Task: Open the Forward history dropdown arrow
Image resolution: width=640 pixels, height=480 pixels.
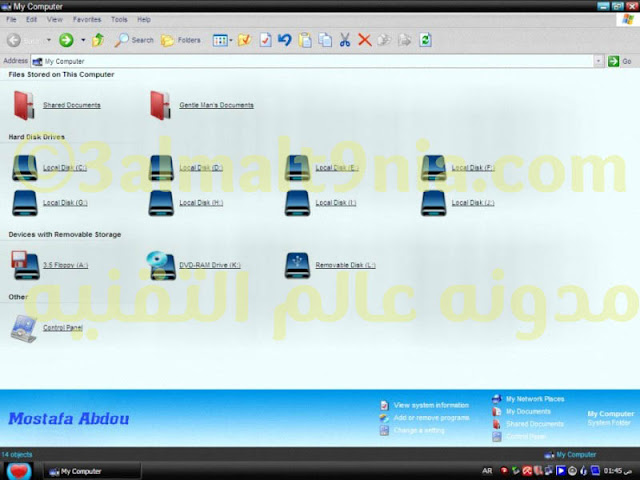Action: pyautogui.click(x=83, y=40)
